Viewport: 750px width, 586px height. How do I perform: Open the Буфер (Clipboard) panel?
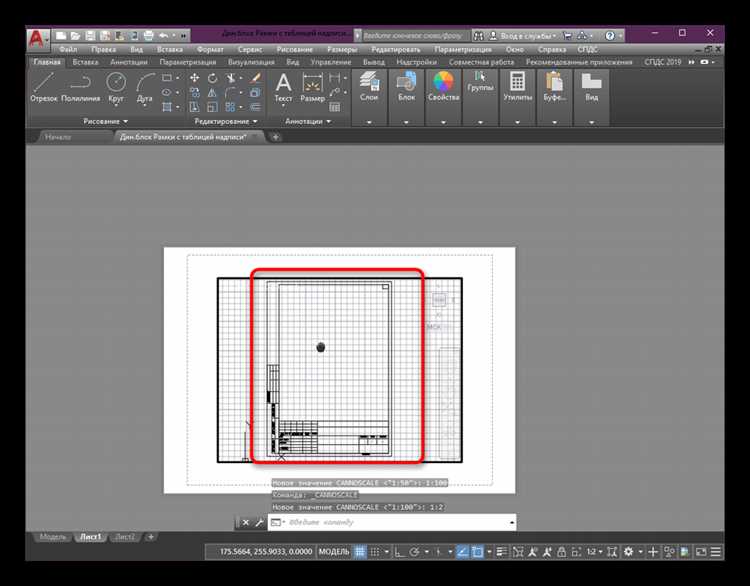pyautogui.click(x=554, y=87)
